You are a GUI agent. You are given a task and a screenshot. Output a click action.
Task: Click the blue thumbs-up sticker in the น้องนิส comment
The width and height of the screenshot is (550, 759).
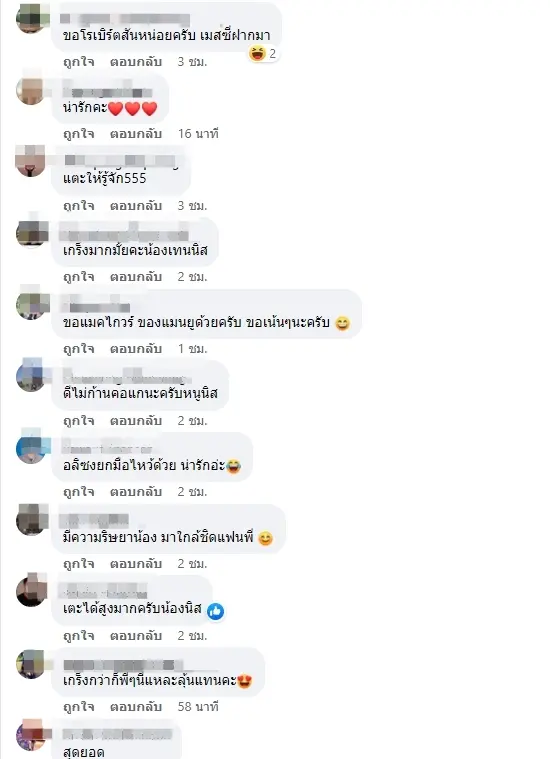pos(215,611)
